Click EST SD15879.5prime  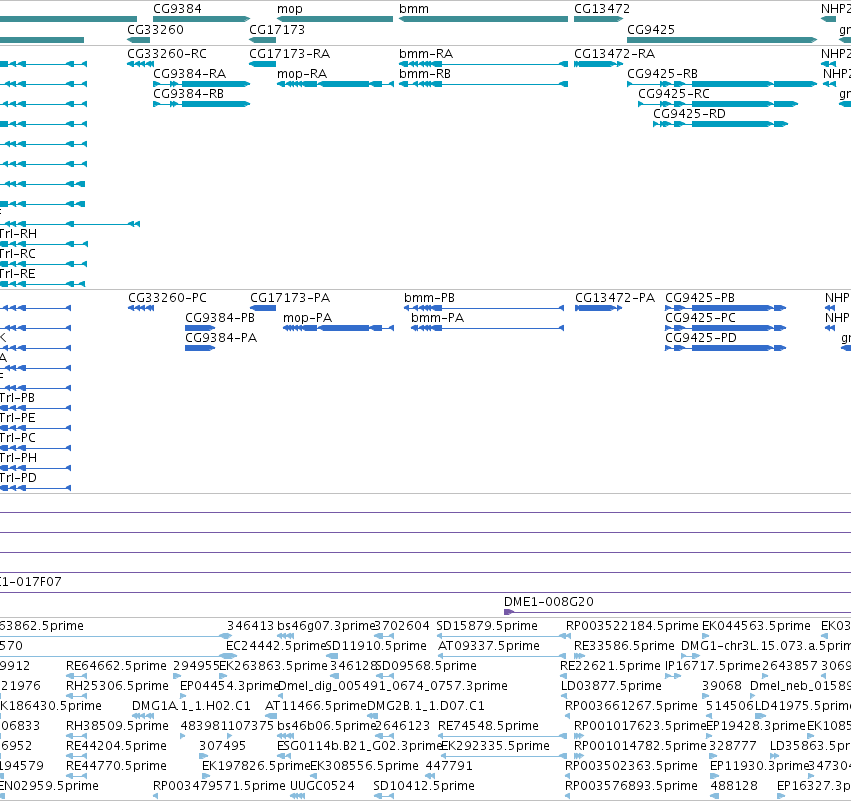coord(504,636)
